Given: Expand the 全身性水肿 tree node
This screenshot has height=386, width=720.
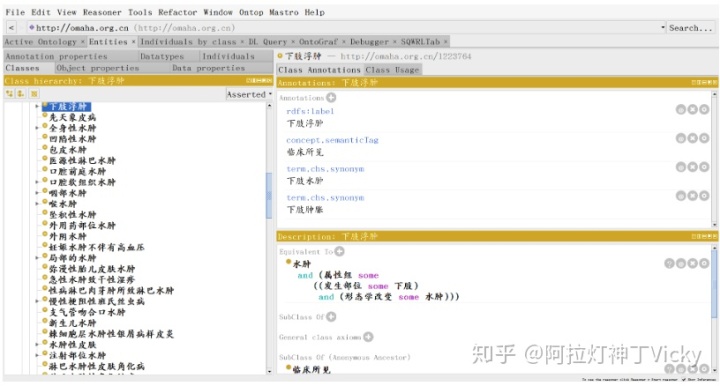Looking at the screenshot, I should pos(37,128).
